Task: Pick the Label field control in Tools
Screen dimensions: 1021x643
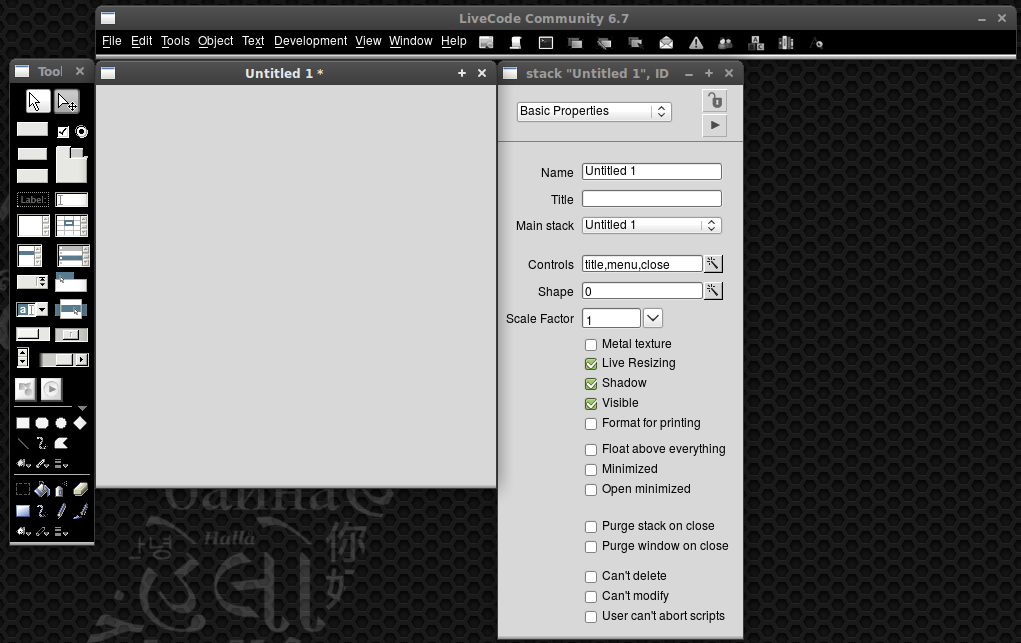Action: (33, 200)
